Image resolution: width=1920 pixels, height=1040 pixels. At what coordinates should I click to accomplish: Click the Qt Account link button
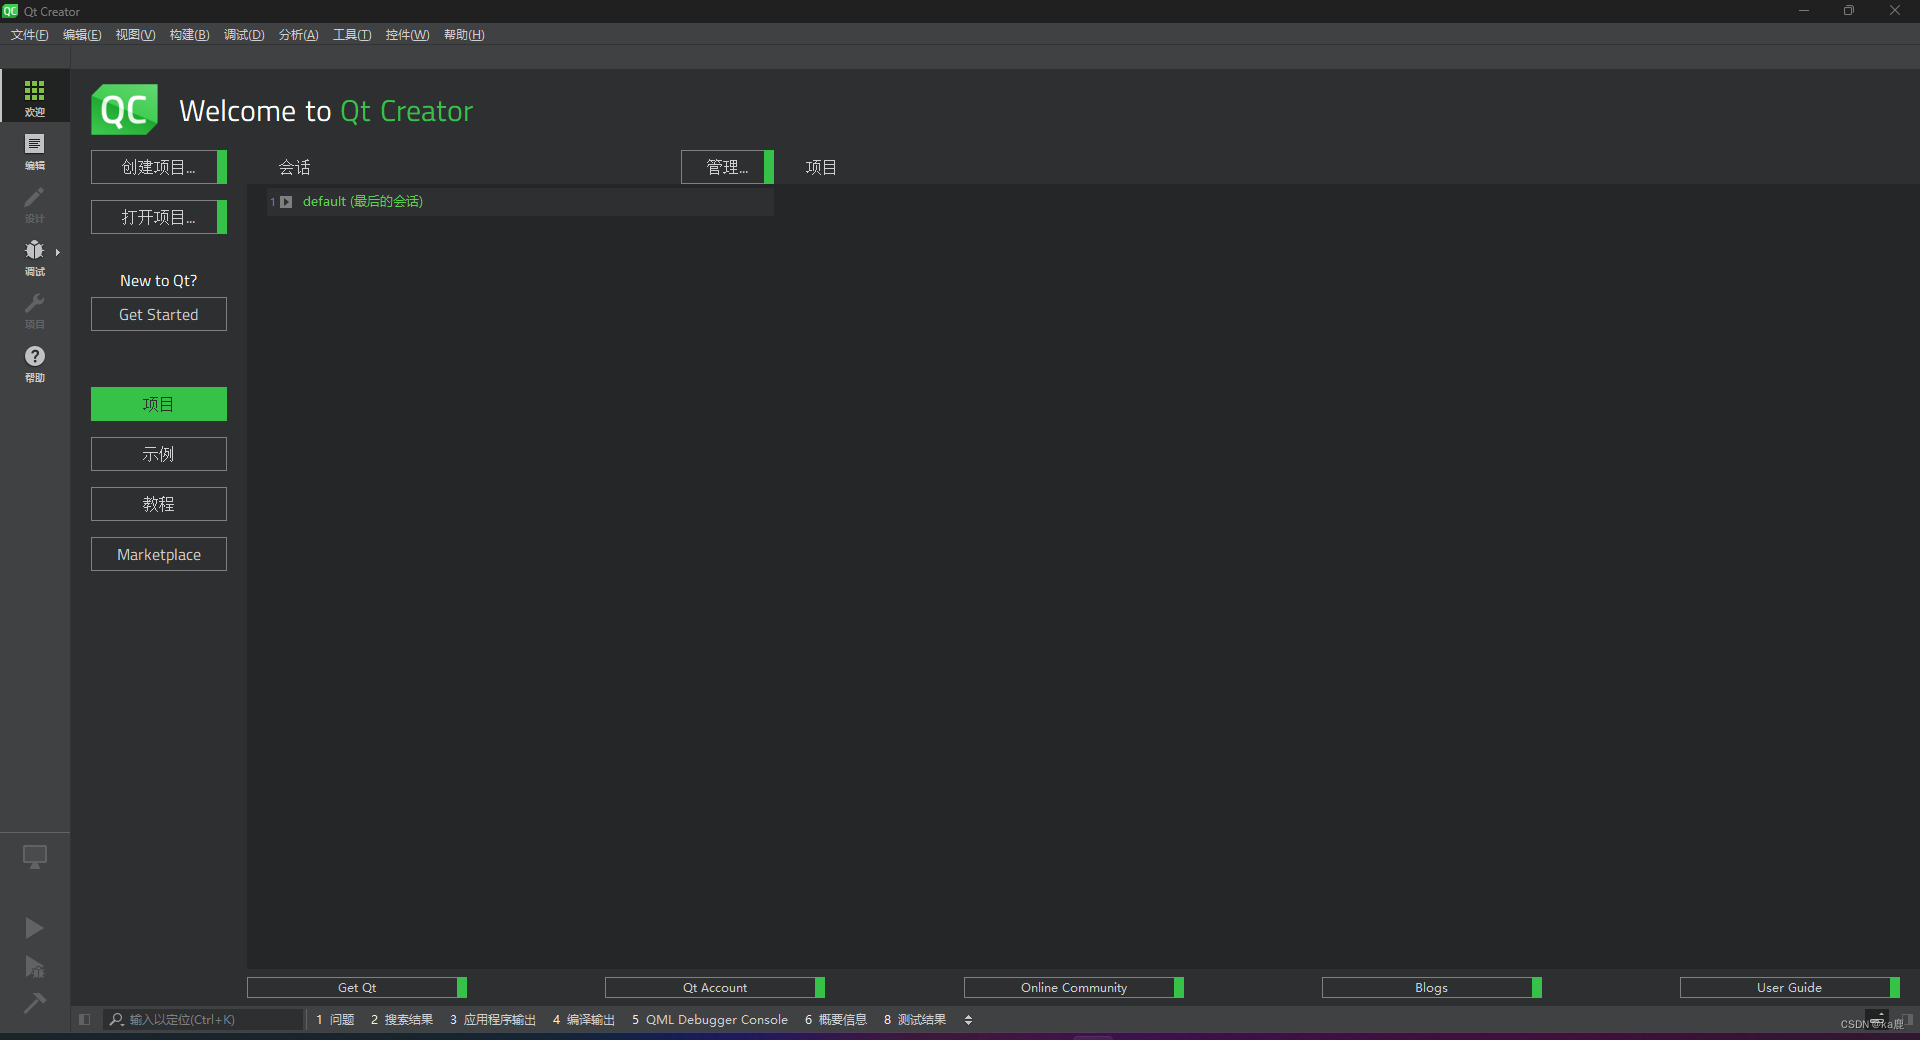pyautogui.click(x=715, y=988)
